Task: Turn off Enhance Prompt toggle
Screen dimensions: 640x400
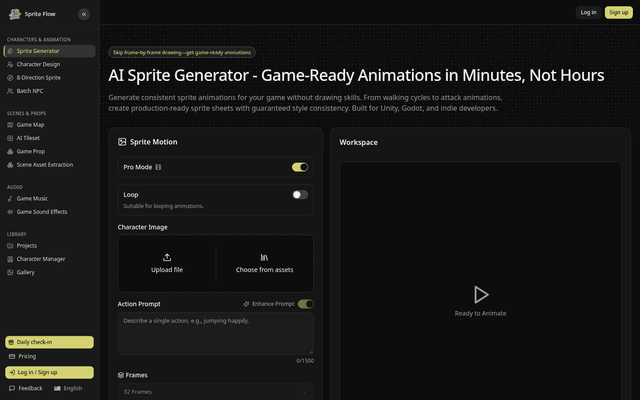Action: tap(306, 304)
